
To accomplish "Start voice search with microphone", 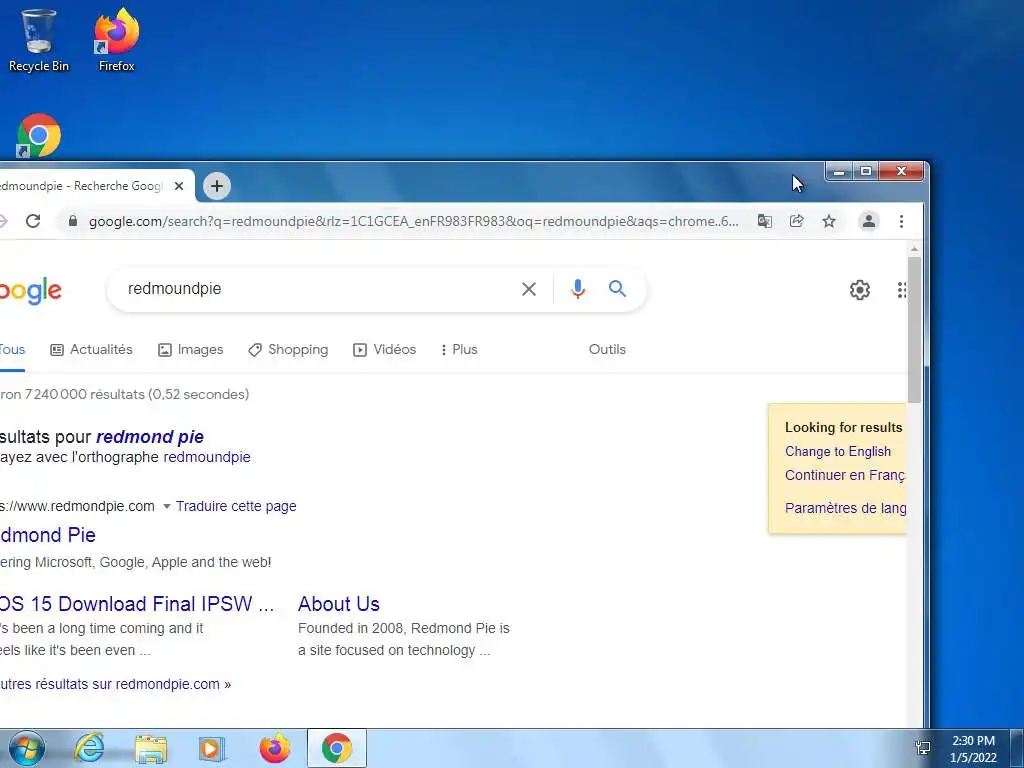I will pos(577,289).
